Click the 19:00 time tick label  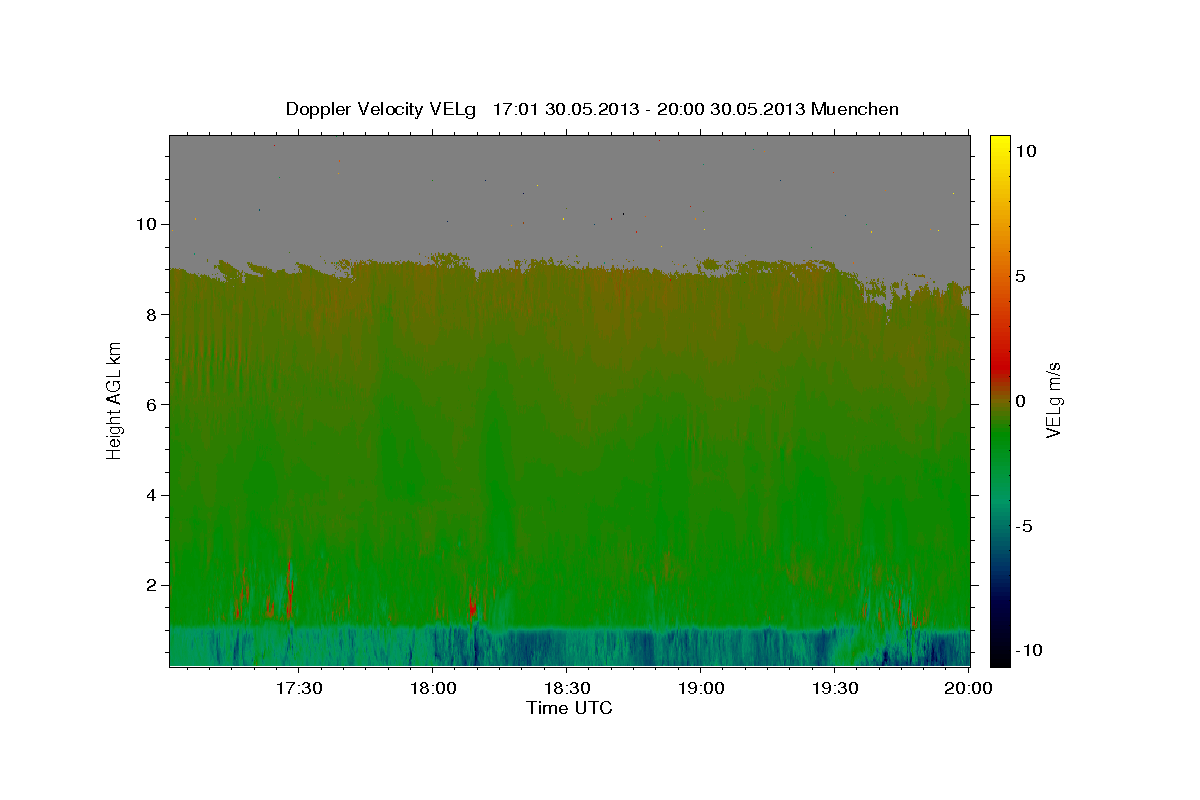click(700, 688)
